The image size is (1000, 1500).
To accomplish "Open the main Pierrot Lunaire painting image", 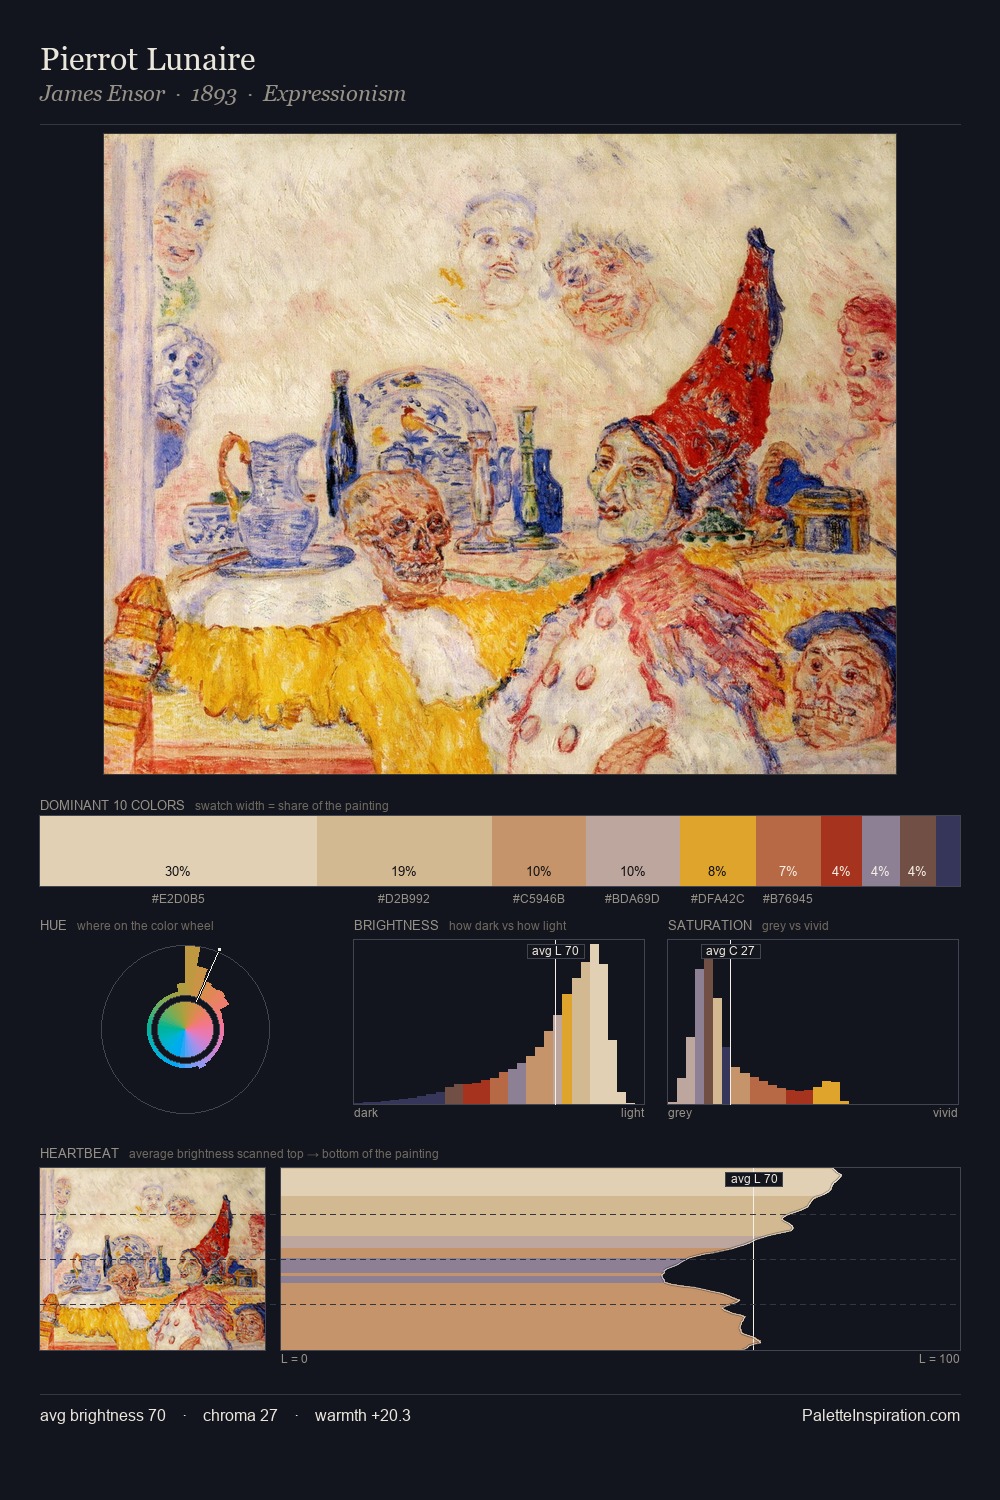I will (x=500, y=454).
